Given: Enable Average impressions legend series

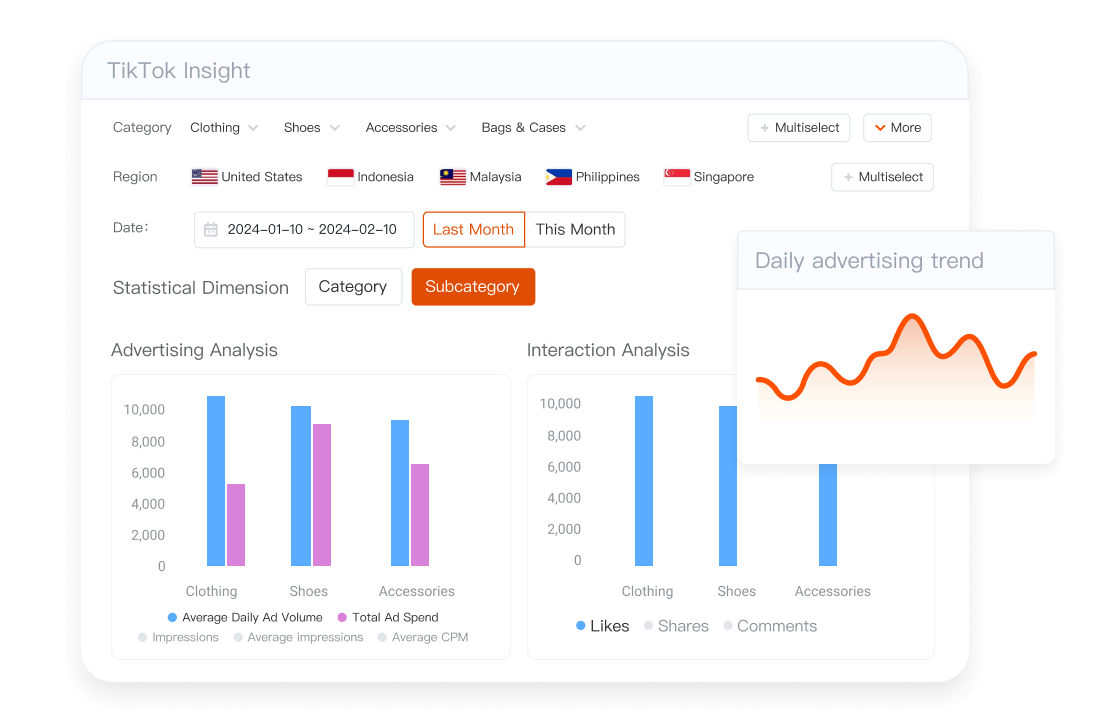Looking at the screenshot, I should coord(299,637).
